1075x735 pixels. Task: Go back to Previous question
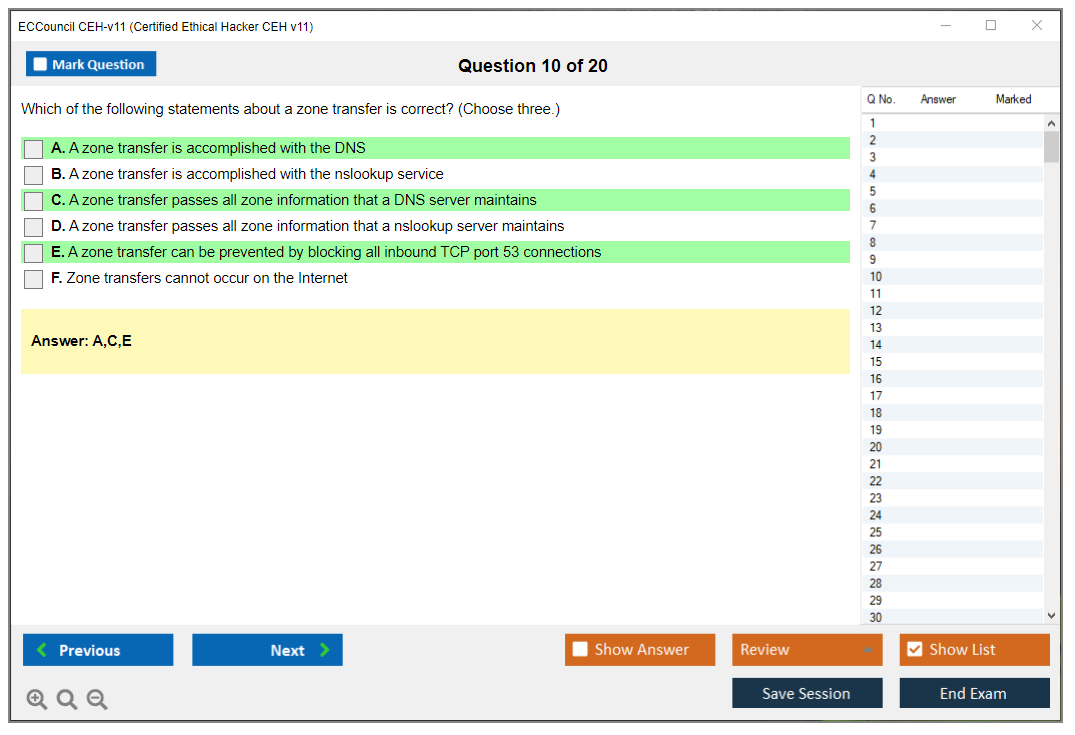[98, 650]
